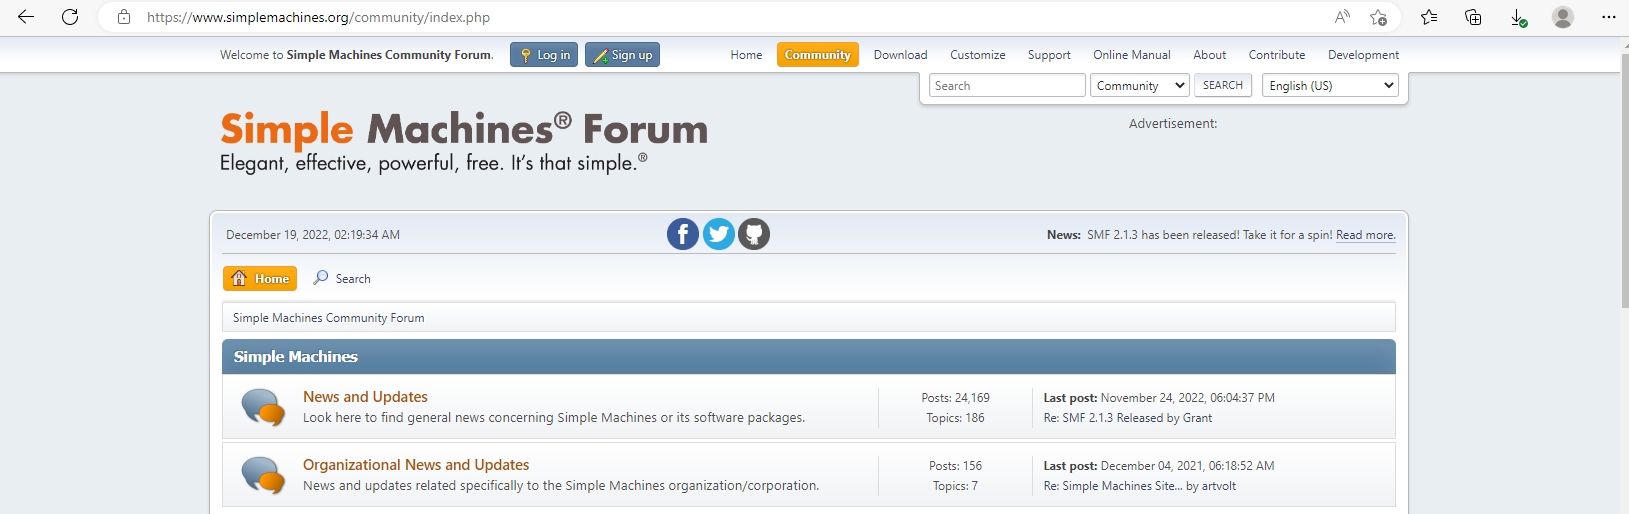Click the News and Updates board icon

263,407
